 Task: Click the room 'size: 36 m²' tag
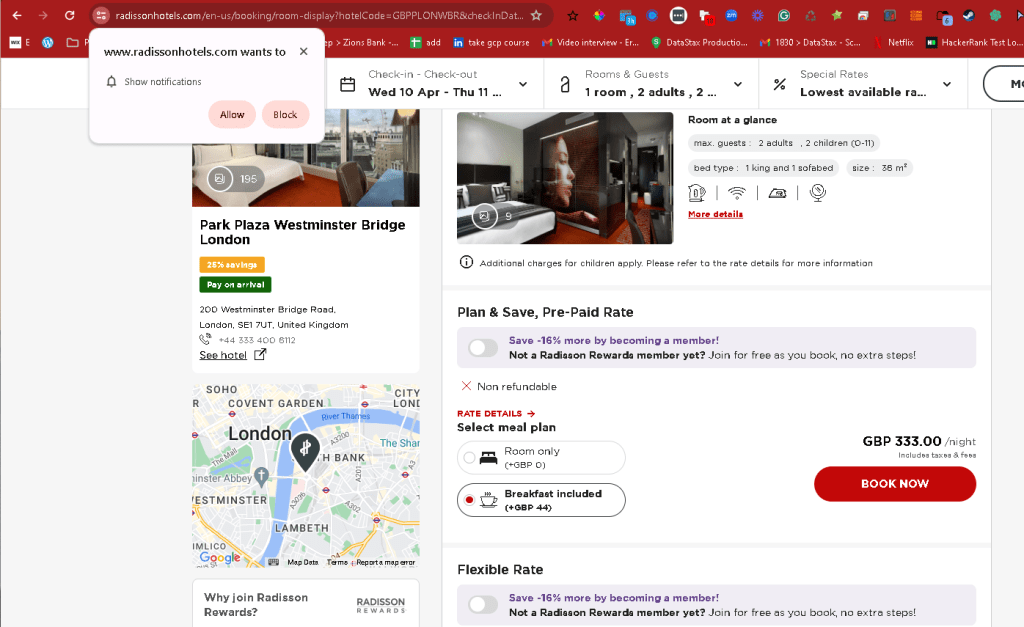click(879, 168)
